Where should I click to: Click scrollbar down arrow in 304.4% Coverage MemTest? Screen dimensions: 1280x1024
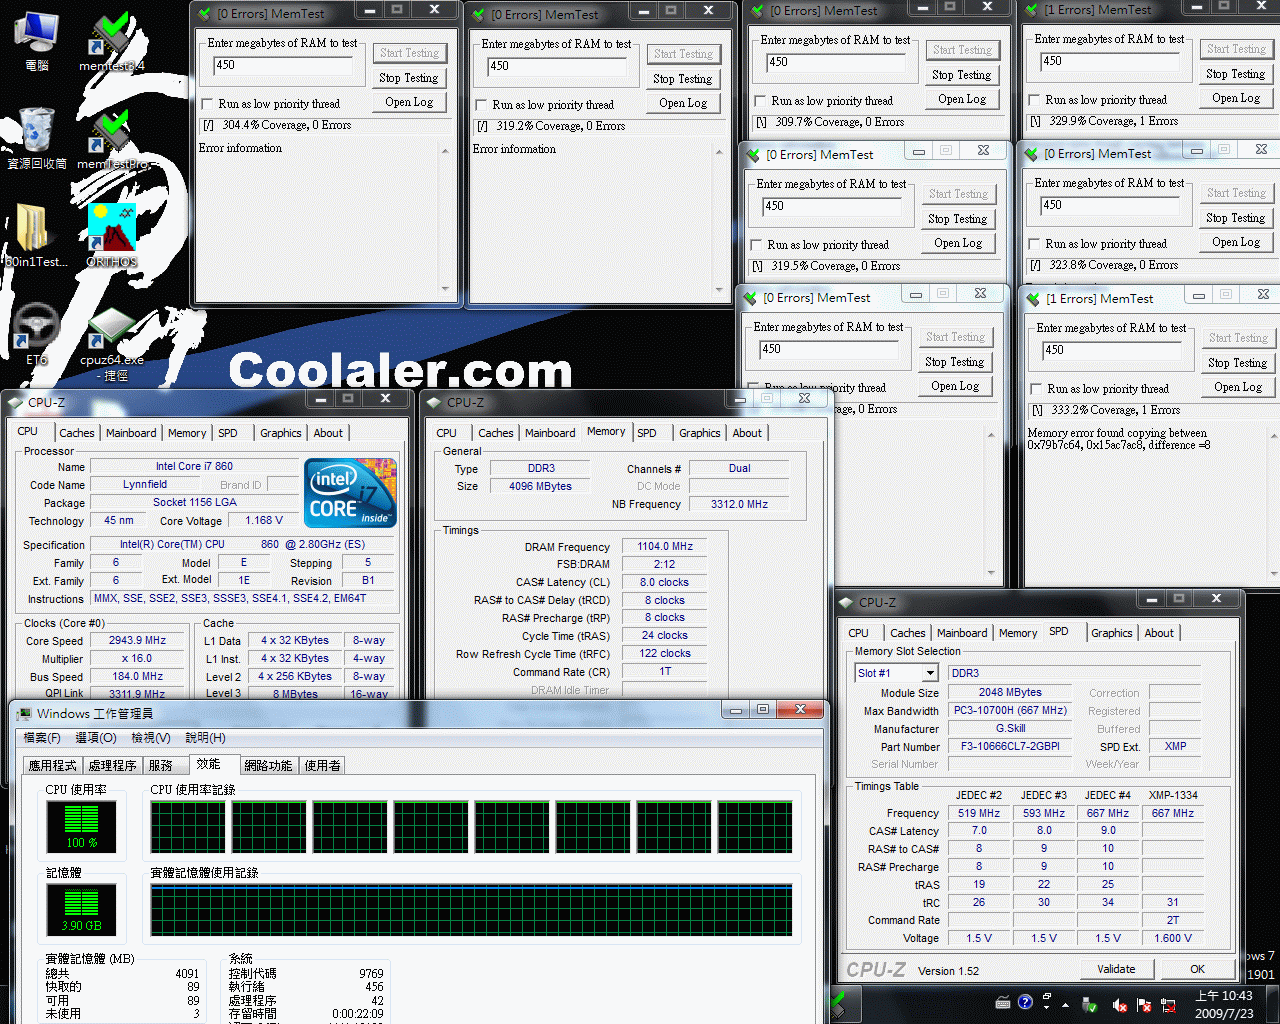[445, 289]
